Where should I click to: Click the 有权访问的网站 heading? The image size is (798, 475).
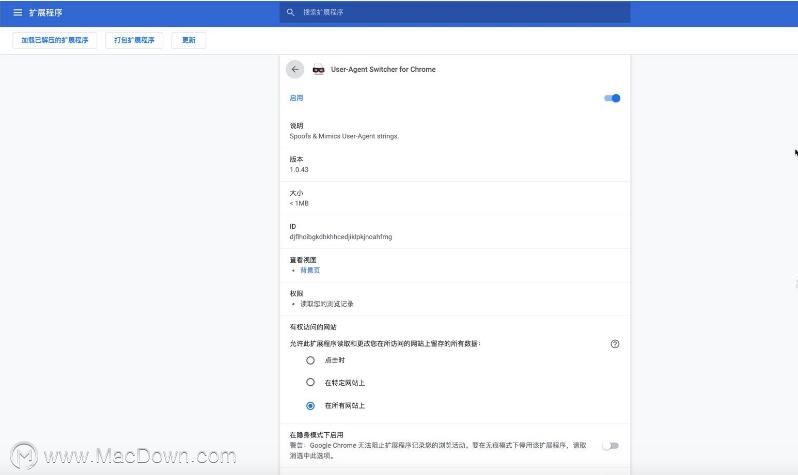[313, 327]
